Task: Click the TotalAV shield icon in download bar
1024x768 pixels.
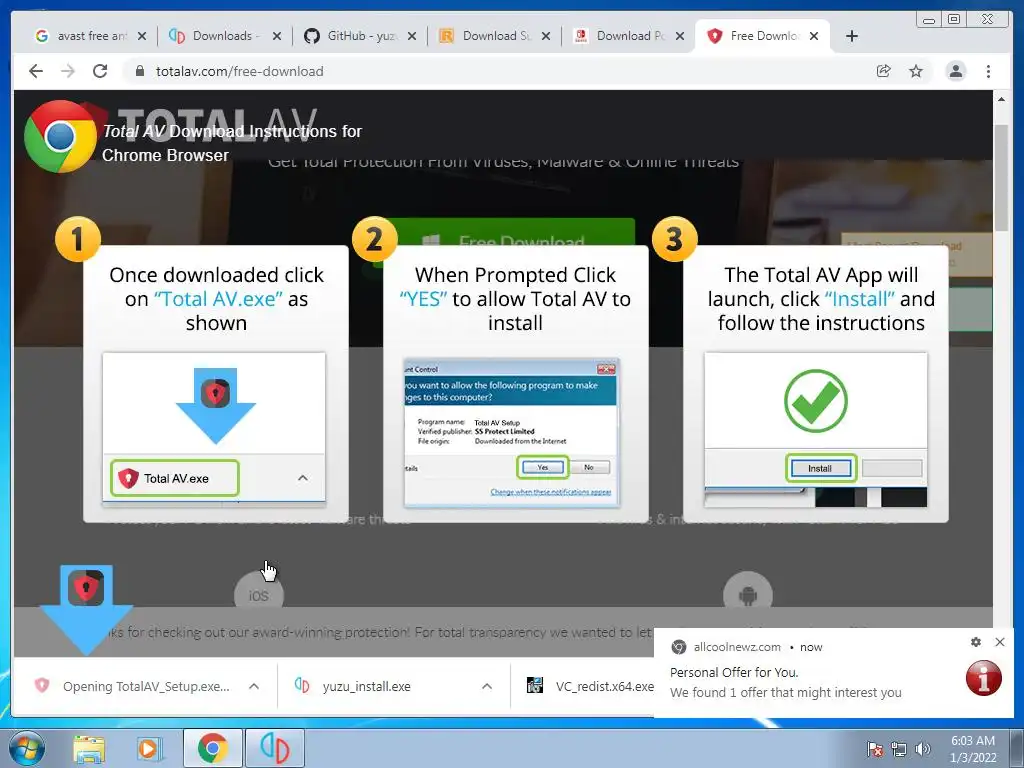Action: (42, 685)
